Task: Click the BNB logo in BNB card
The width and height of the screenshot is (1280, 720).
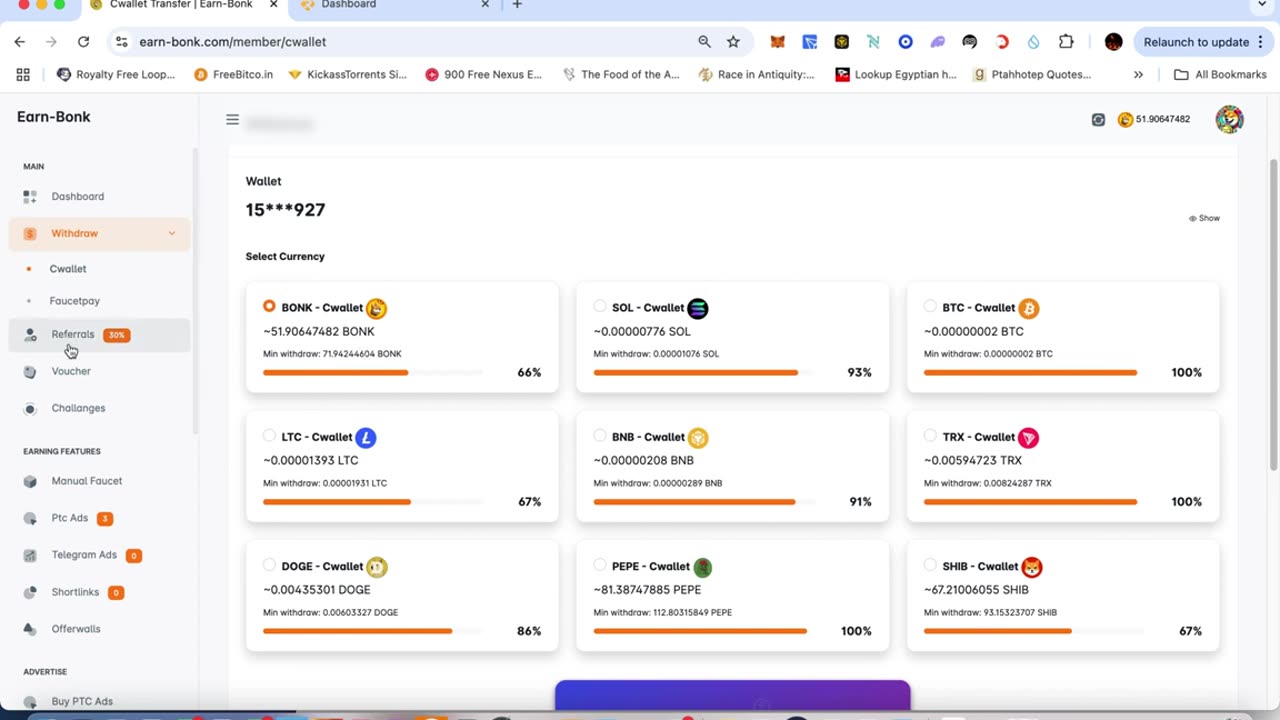Action: pyautogui.click(x=698, y=437)
